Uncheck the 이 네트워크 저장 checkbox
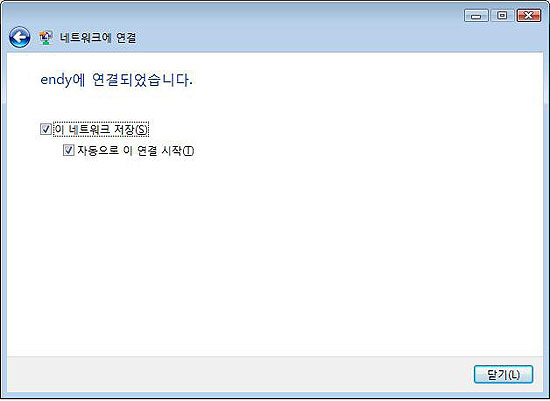The height and width of the screenshot is (401, 550). [x=46, y=129]
